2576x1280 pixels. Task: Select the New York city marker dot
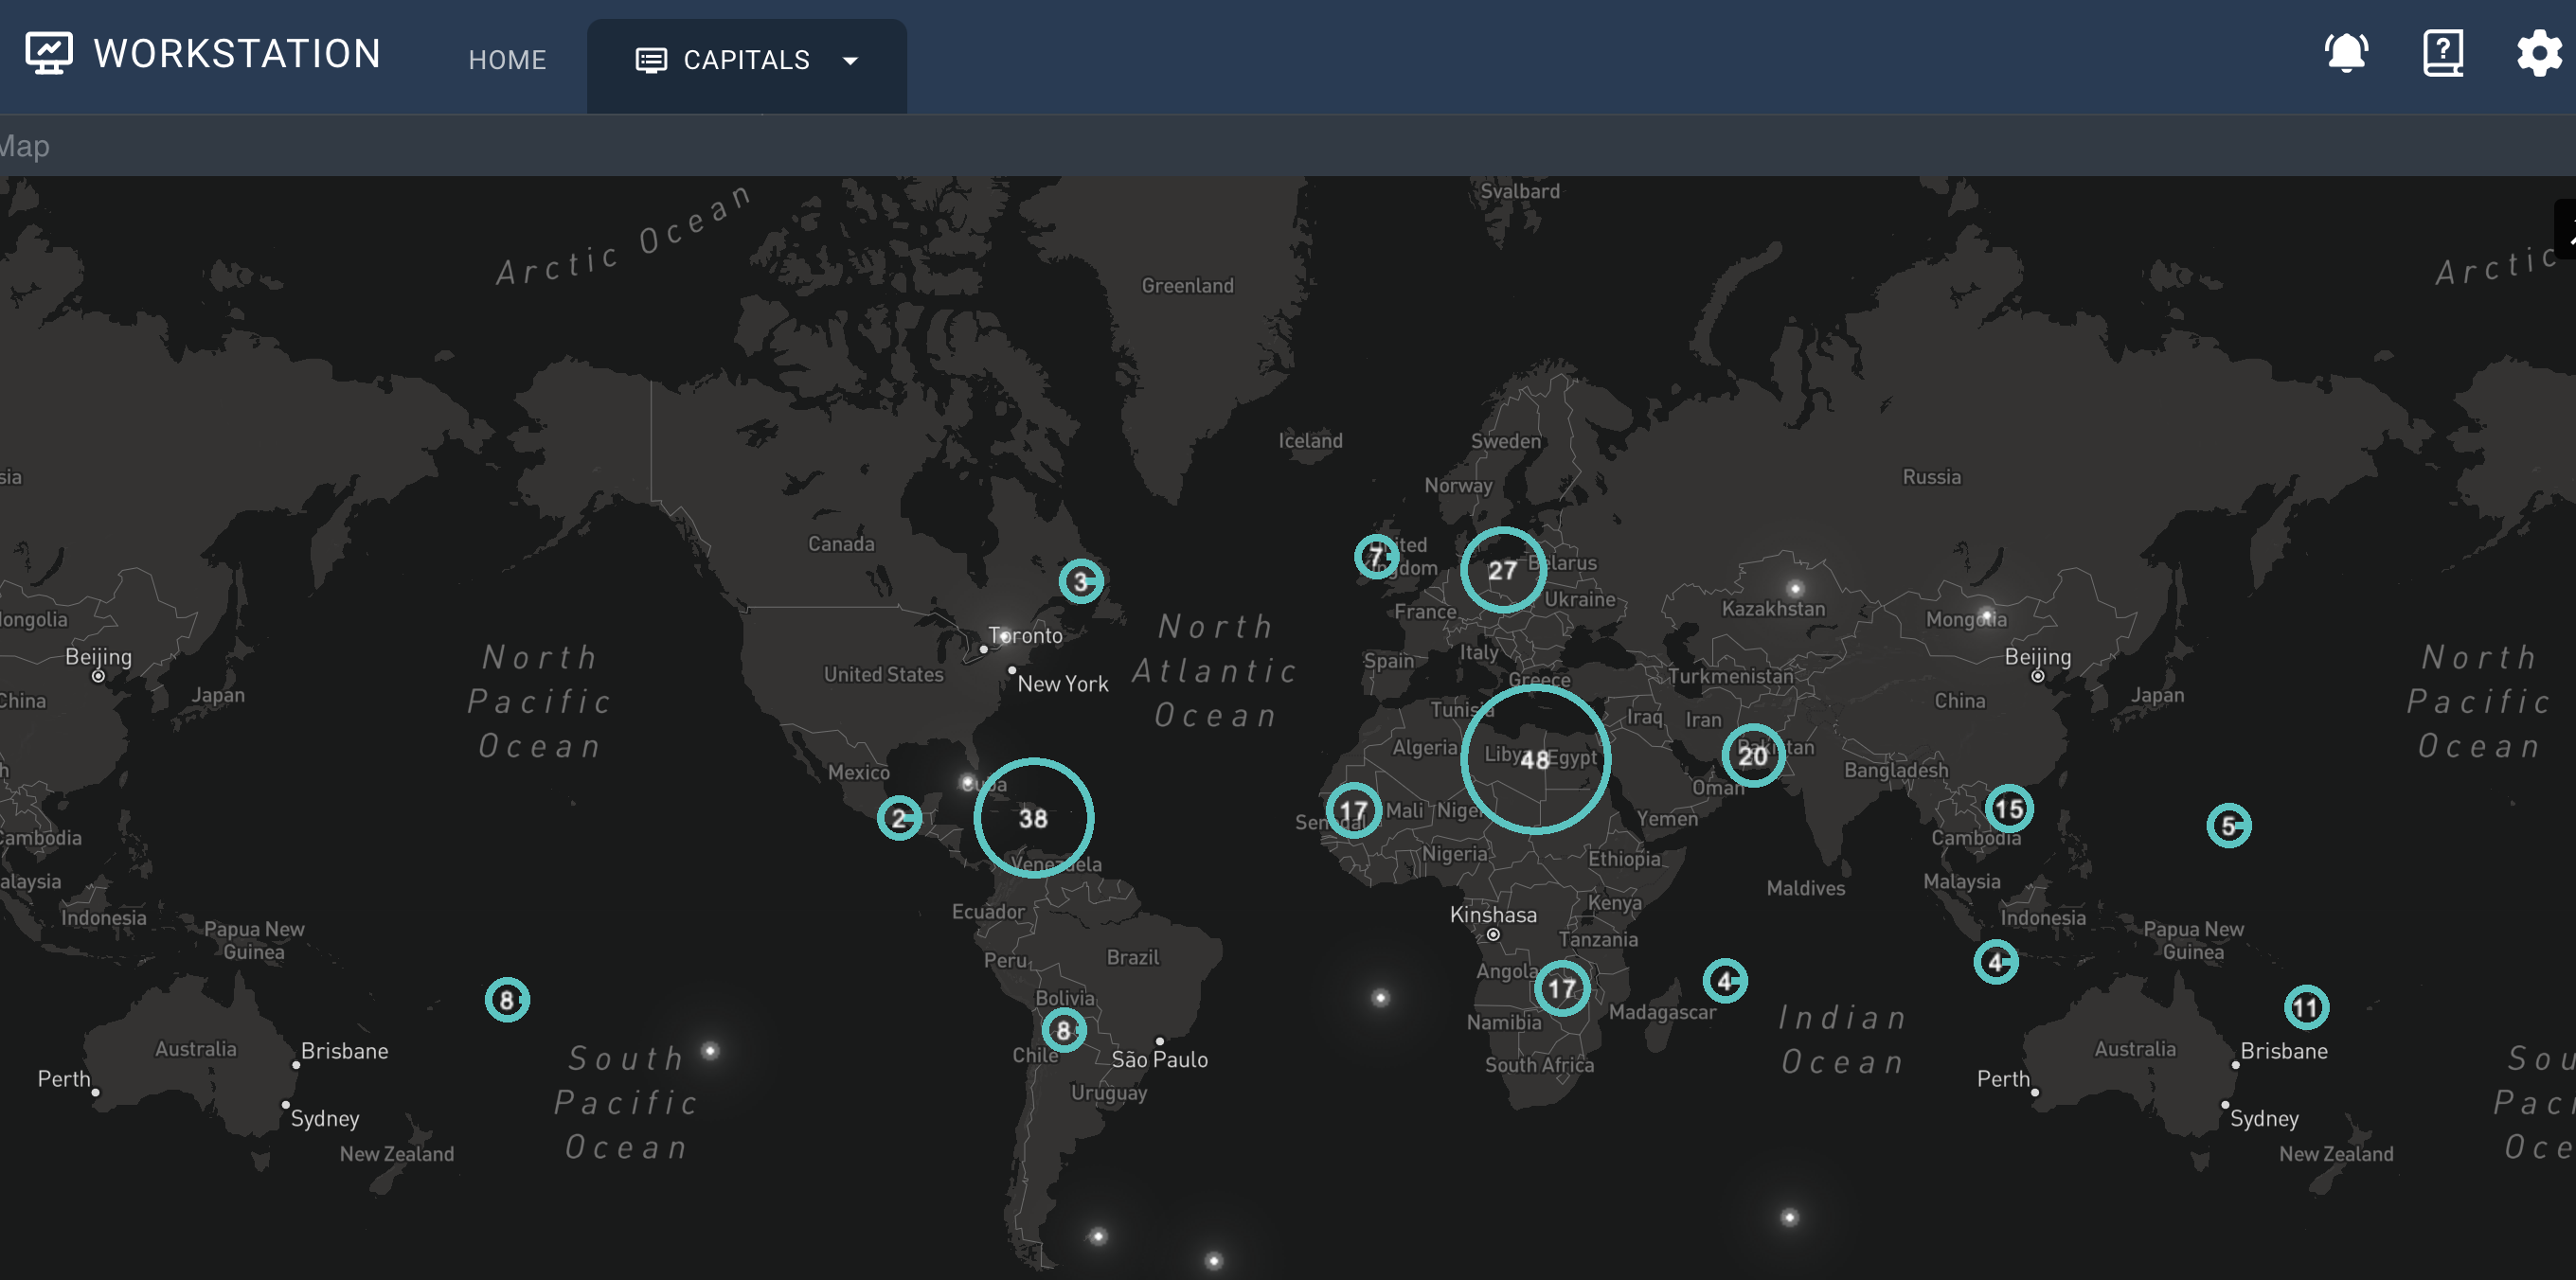1012,671
